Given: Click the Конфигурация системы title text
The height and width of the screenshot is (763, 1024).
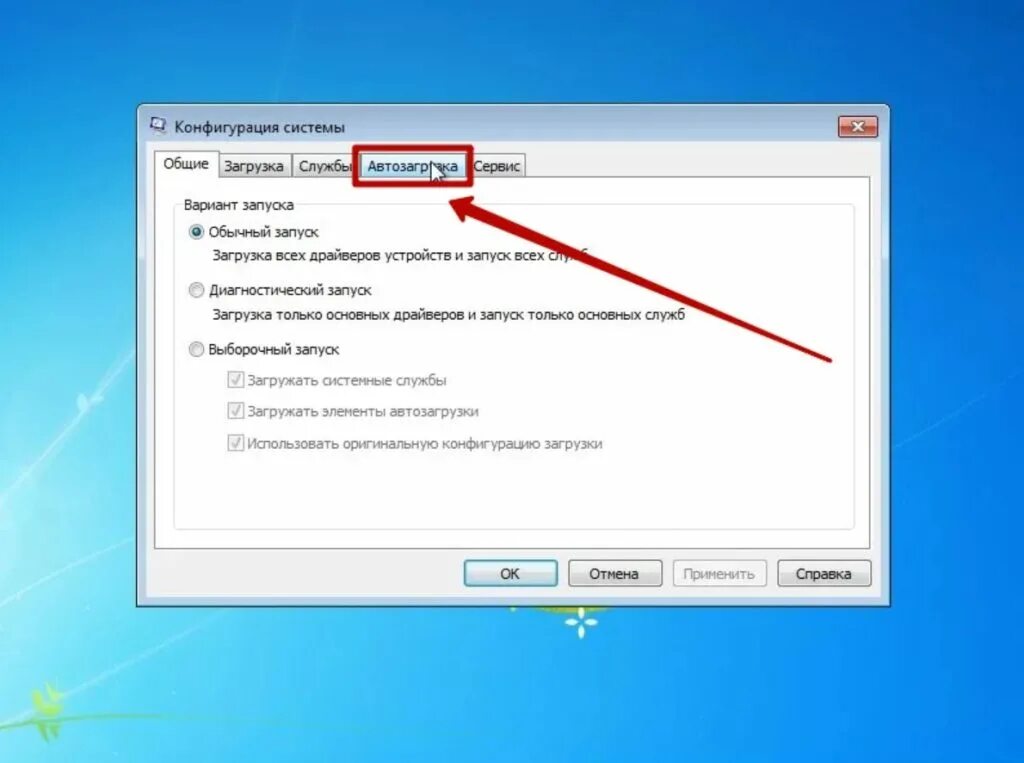Looking at the screenshot, I should coord(259,127).
